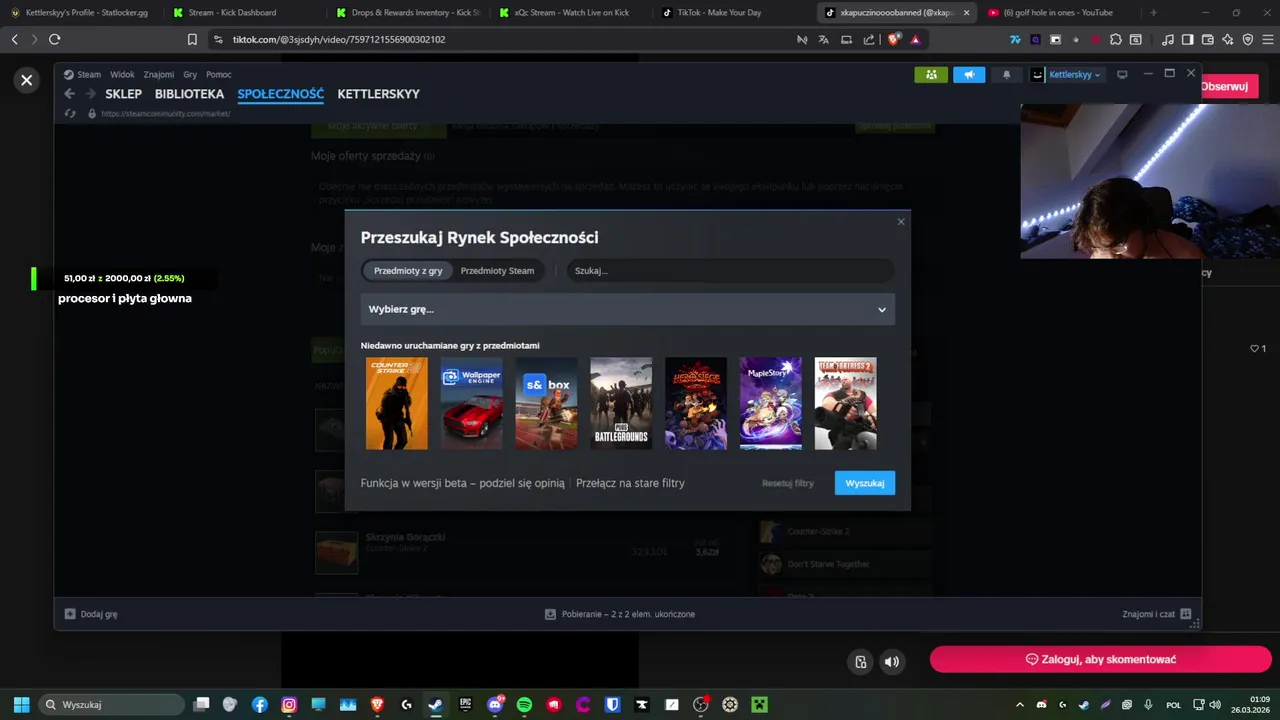Open Brave Leo AI sparkle icon

pyautogui.click(x=1228, y=39)
